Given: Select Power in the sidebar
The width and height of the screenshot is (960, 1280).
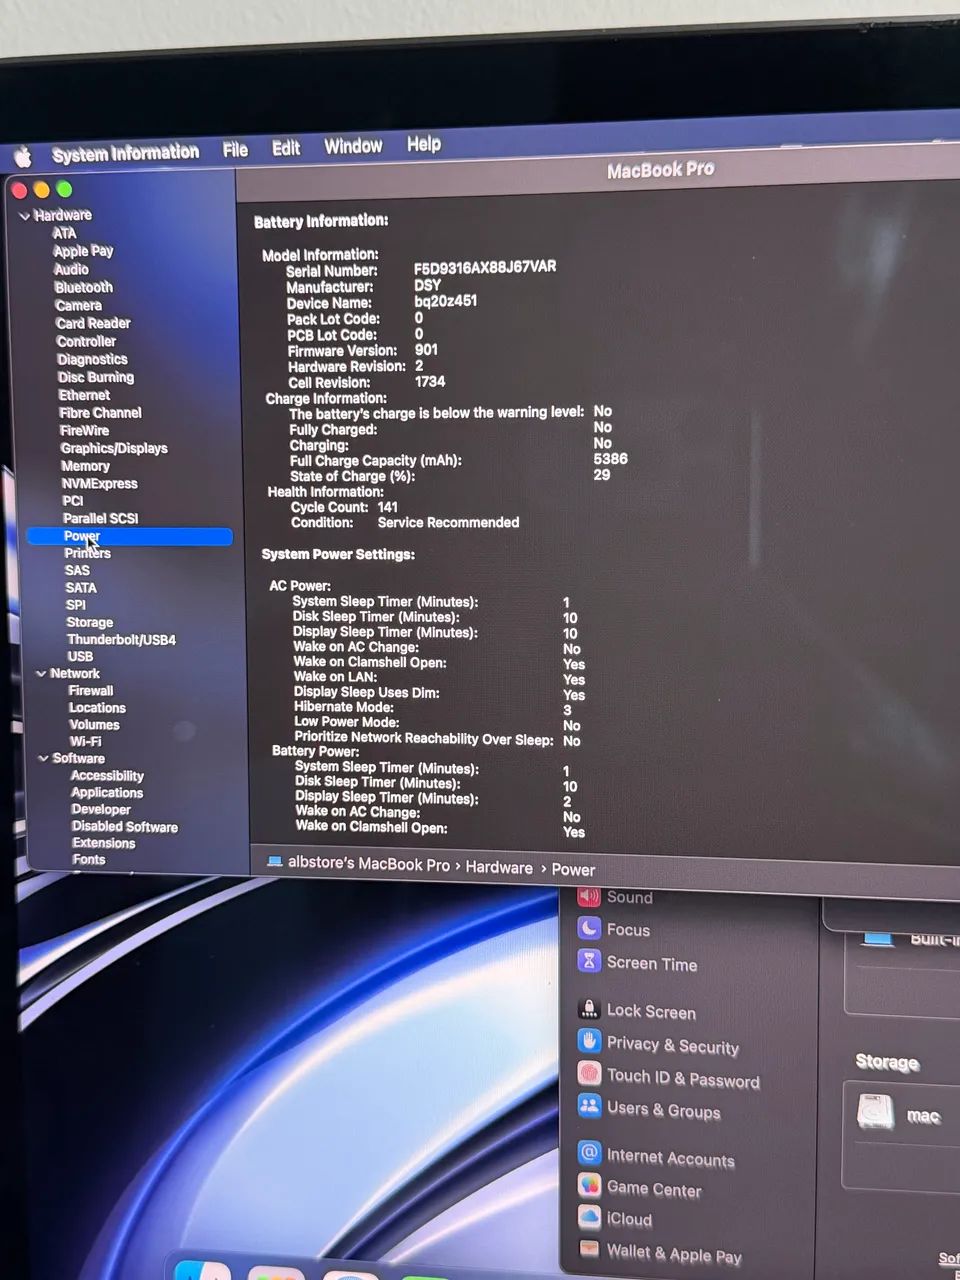Looking at the screenshot, I should pos(130,536).
